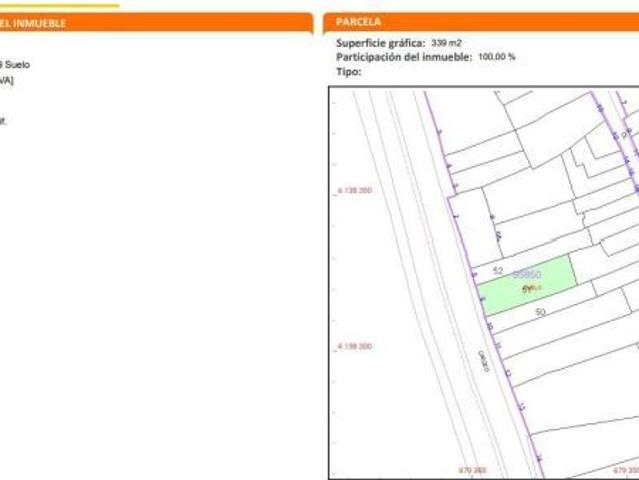This screenshot has height=480, width=639.
Task: Click the upper 4.138.350 coordinate label
Action: click(x=354, y=190)
